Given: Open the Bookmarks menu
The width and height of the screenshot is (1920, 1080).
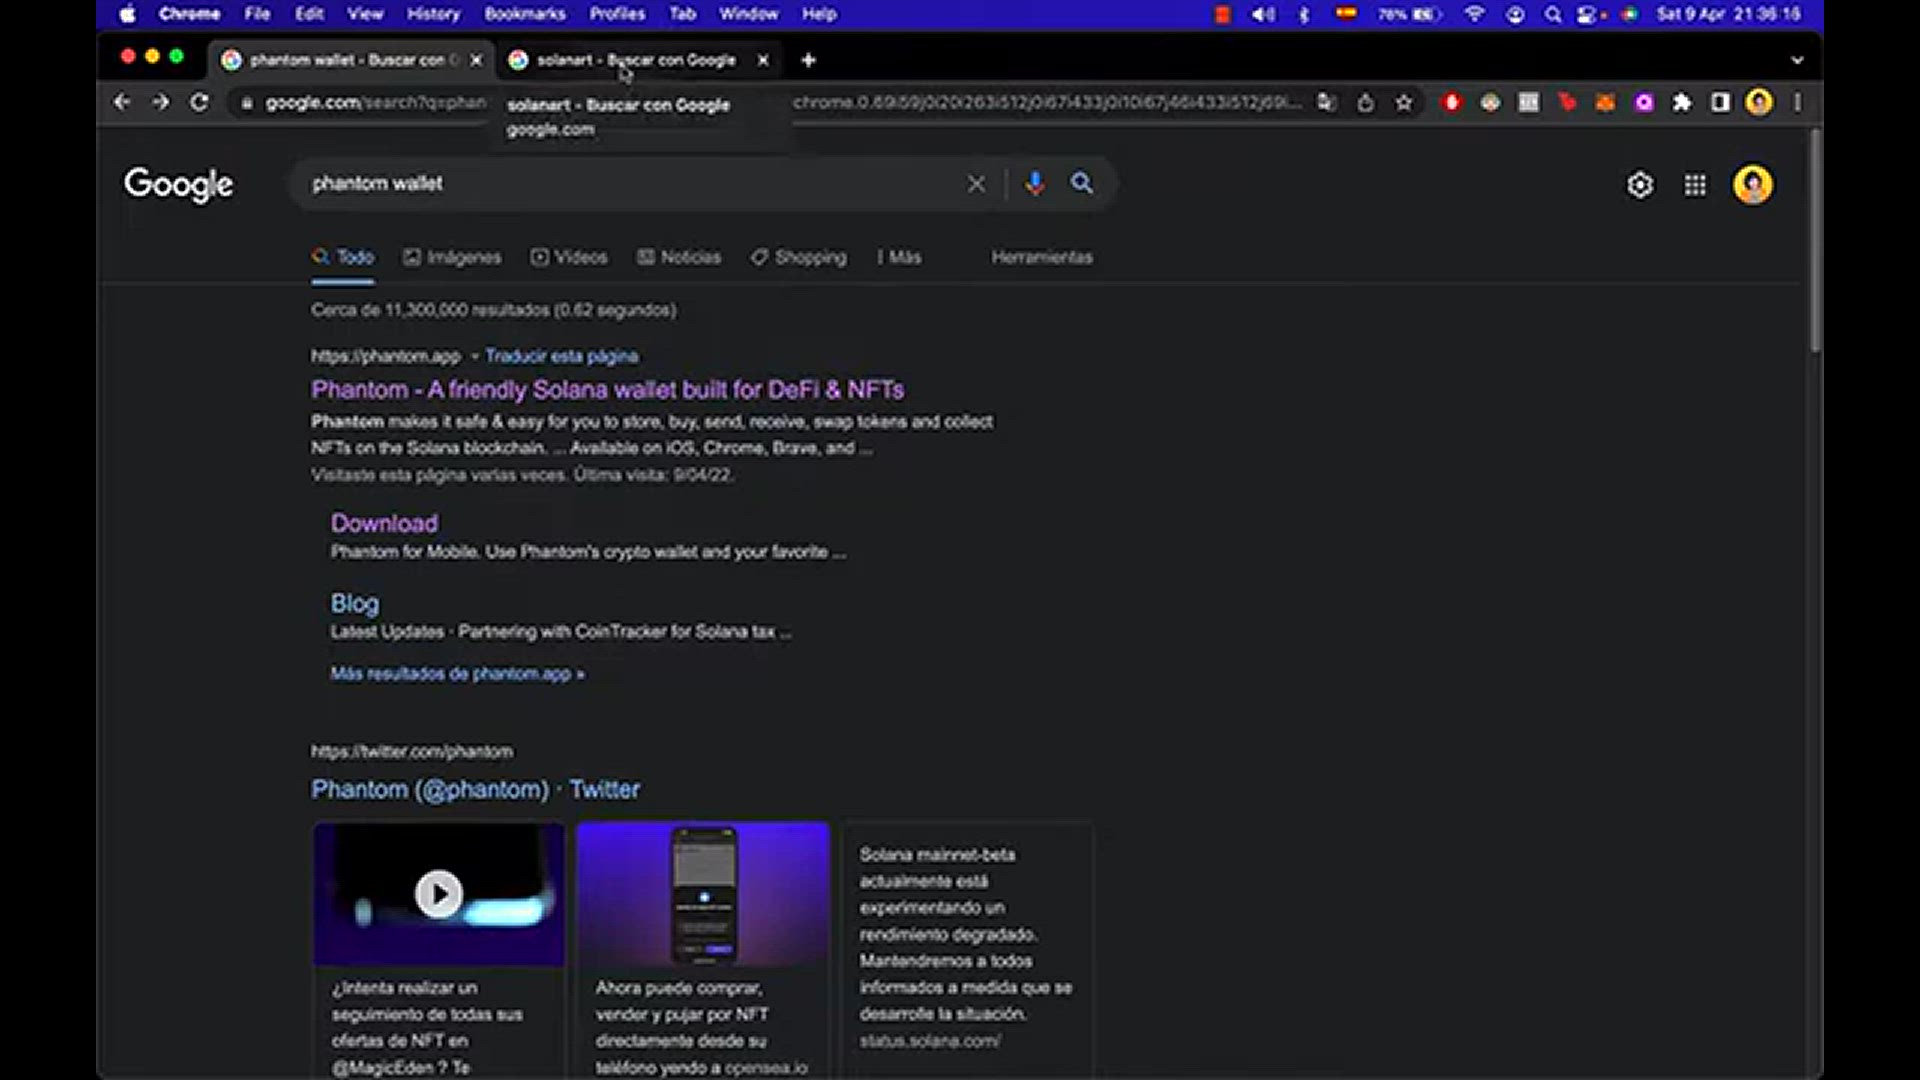Looking at the screenshot, I should (x=525, y=14).
